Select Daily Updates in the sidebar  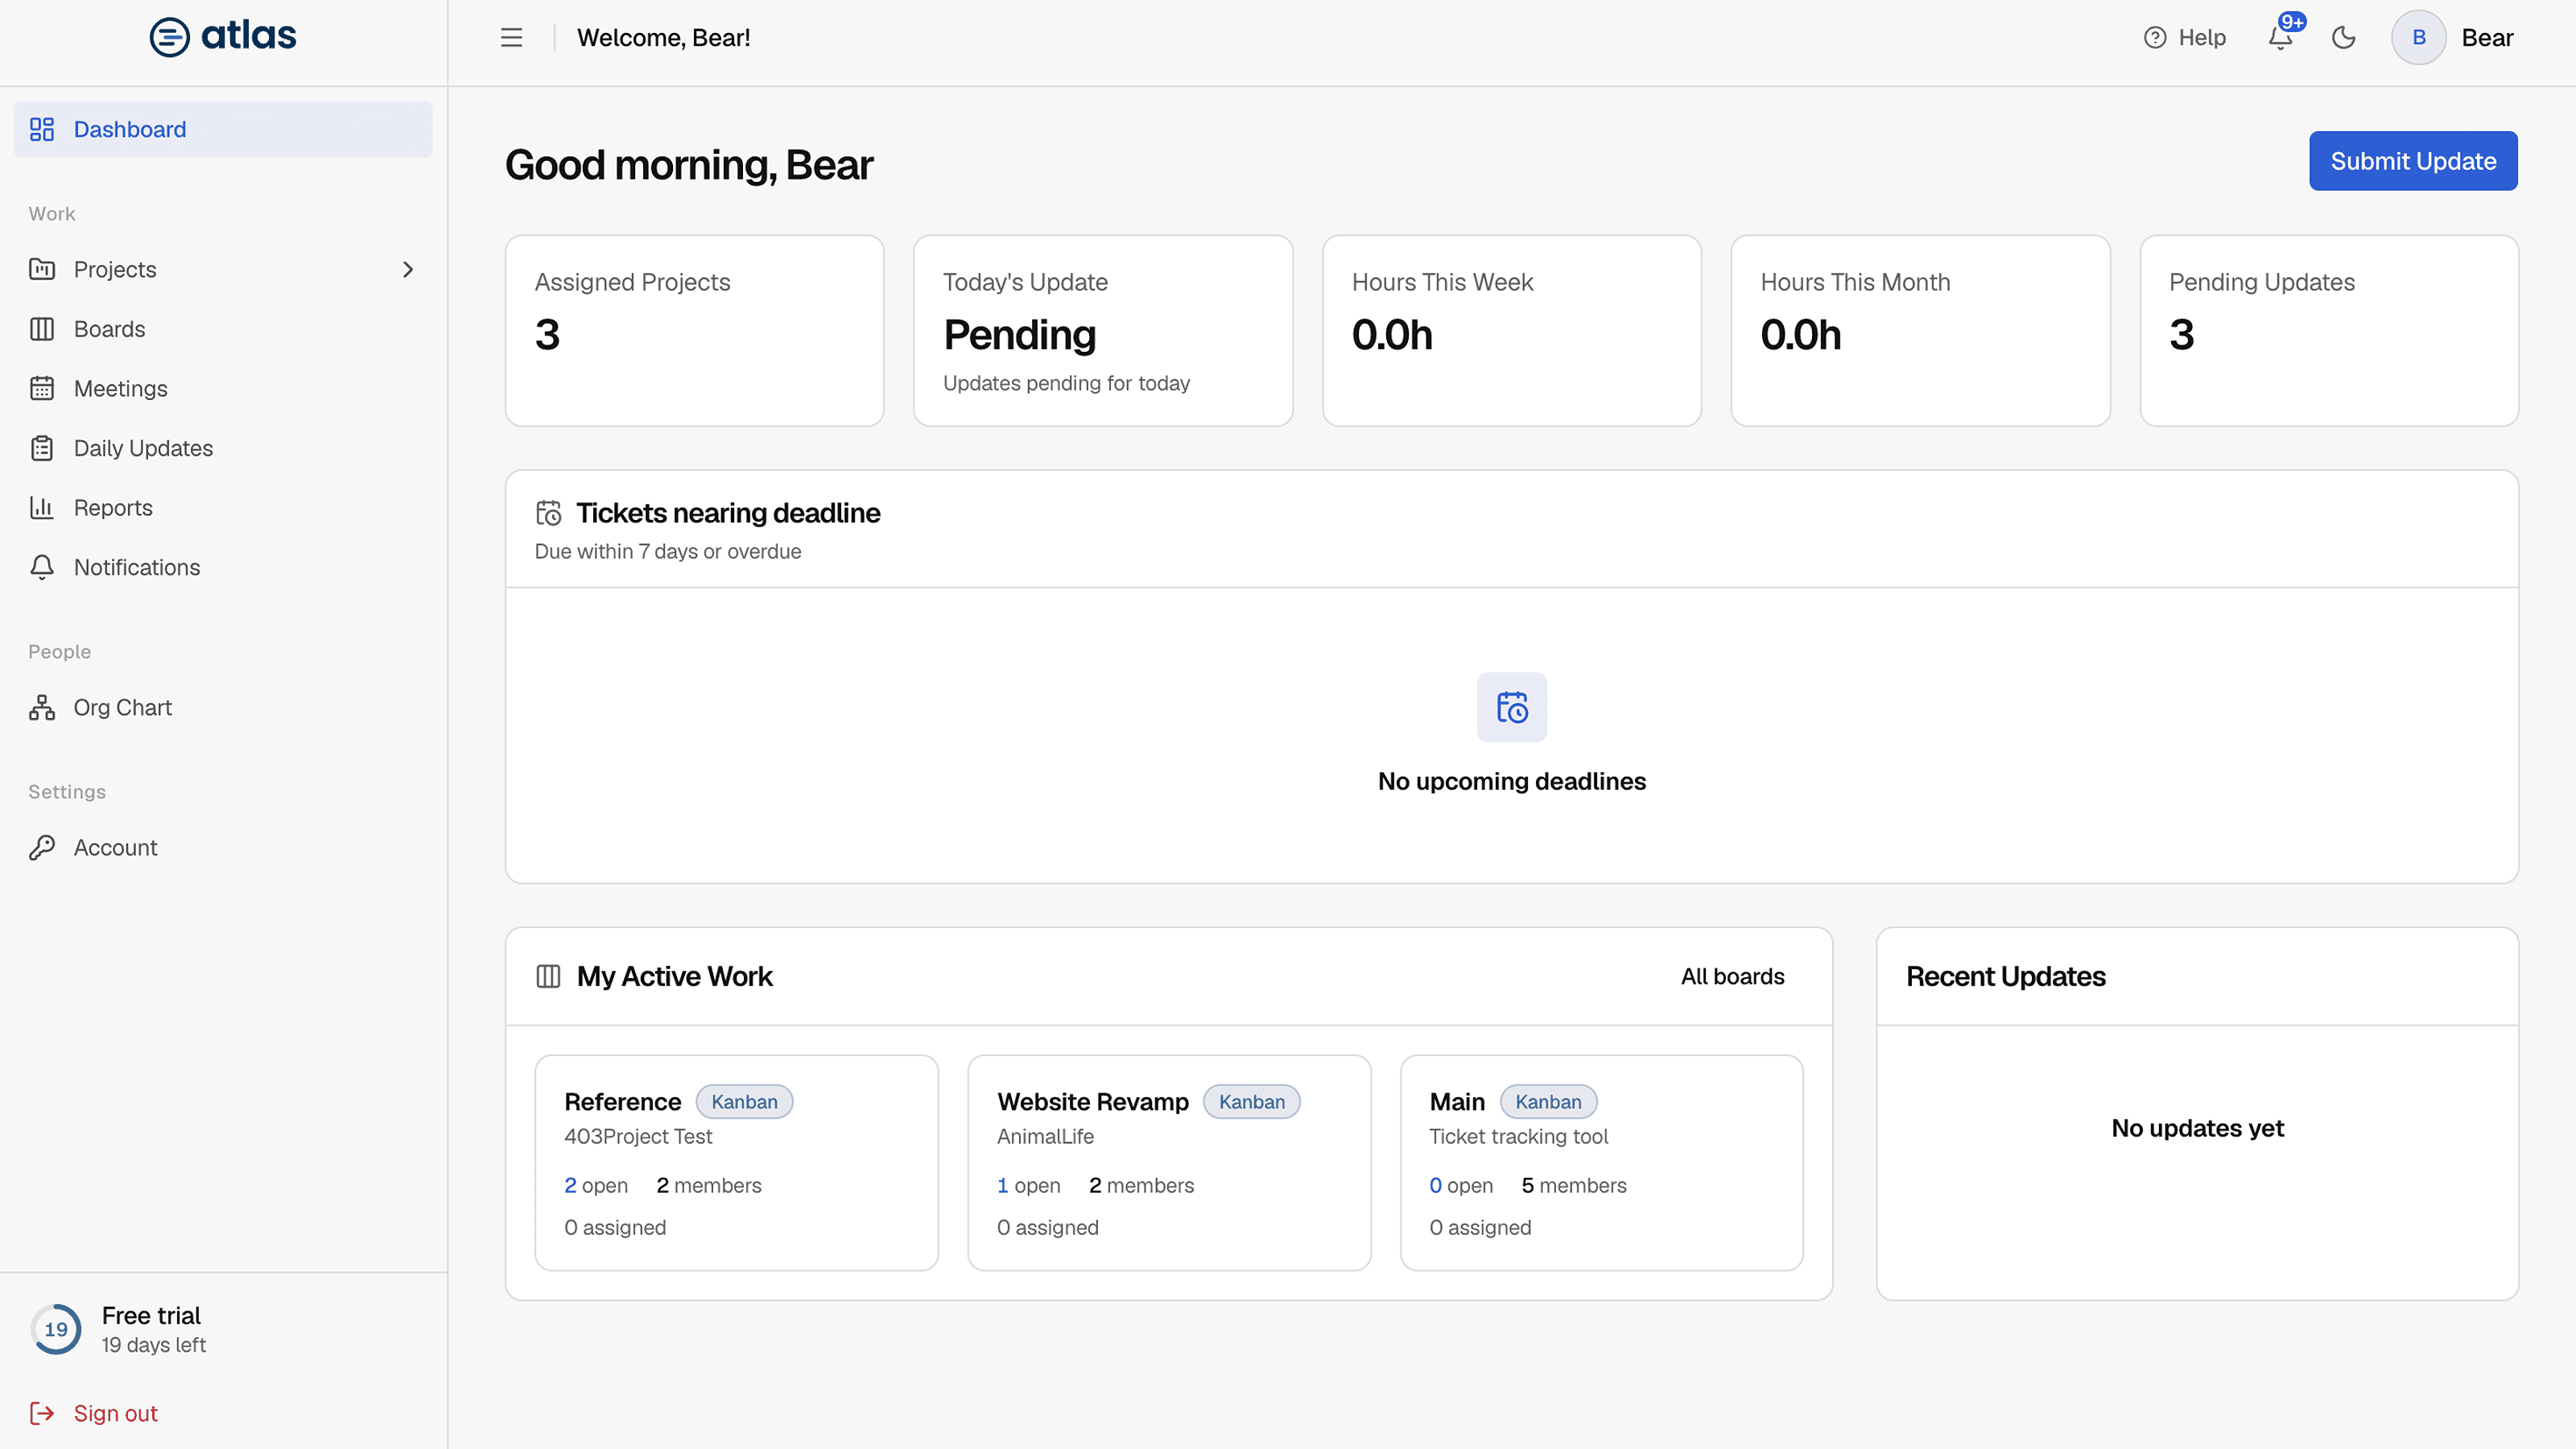click(223, 448)
